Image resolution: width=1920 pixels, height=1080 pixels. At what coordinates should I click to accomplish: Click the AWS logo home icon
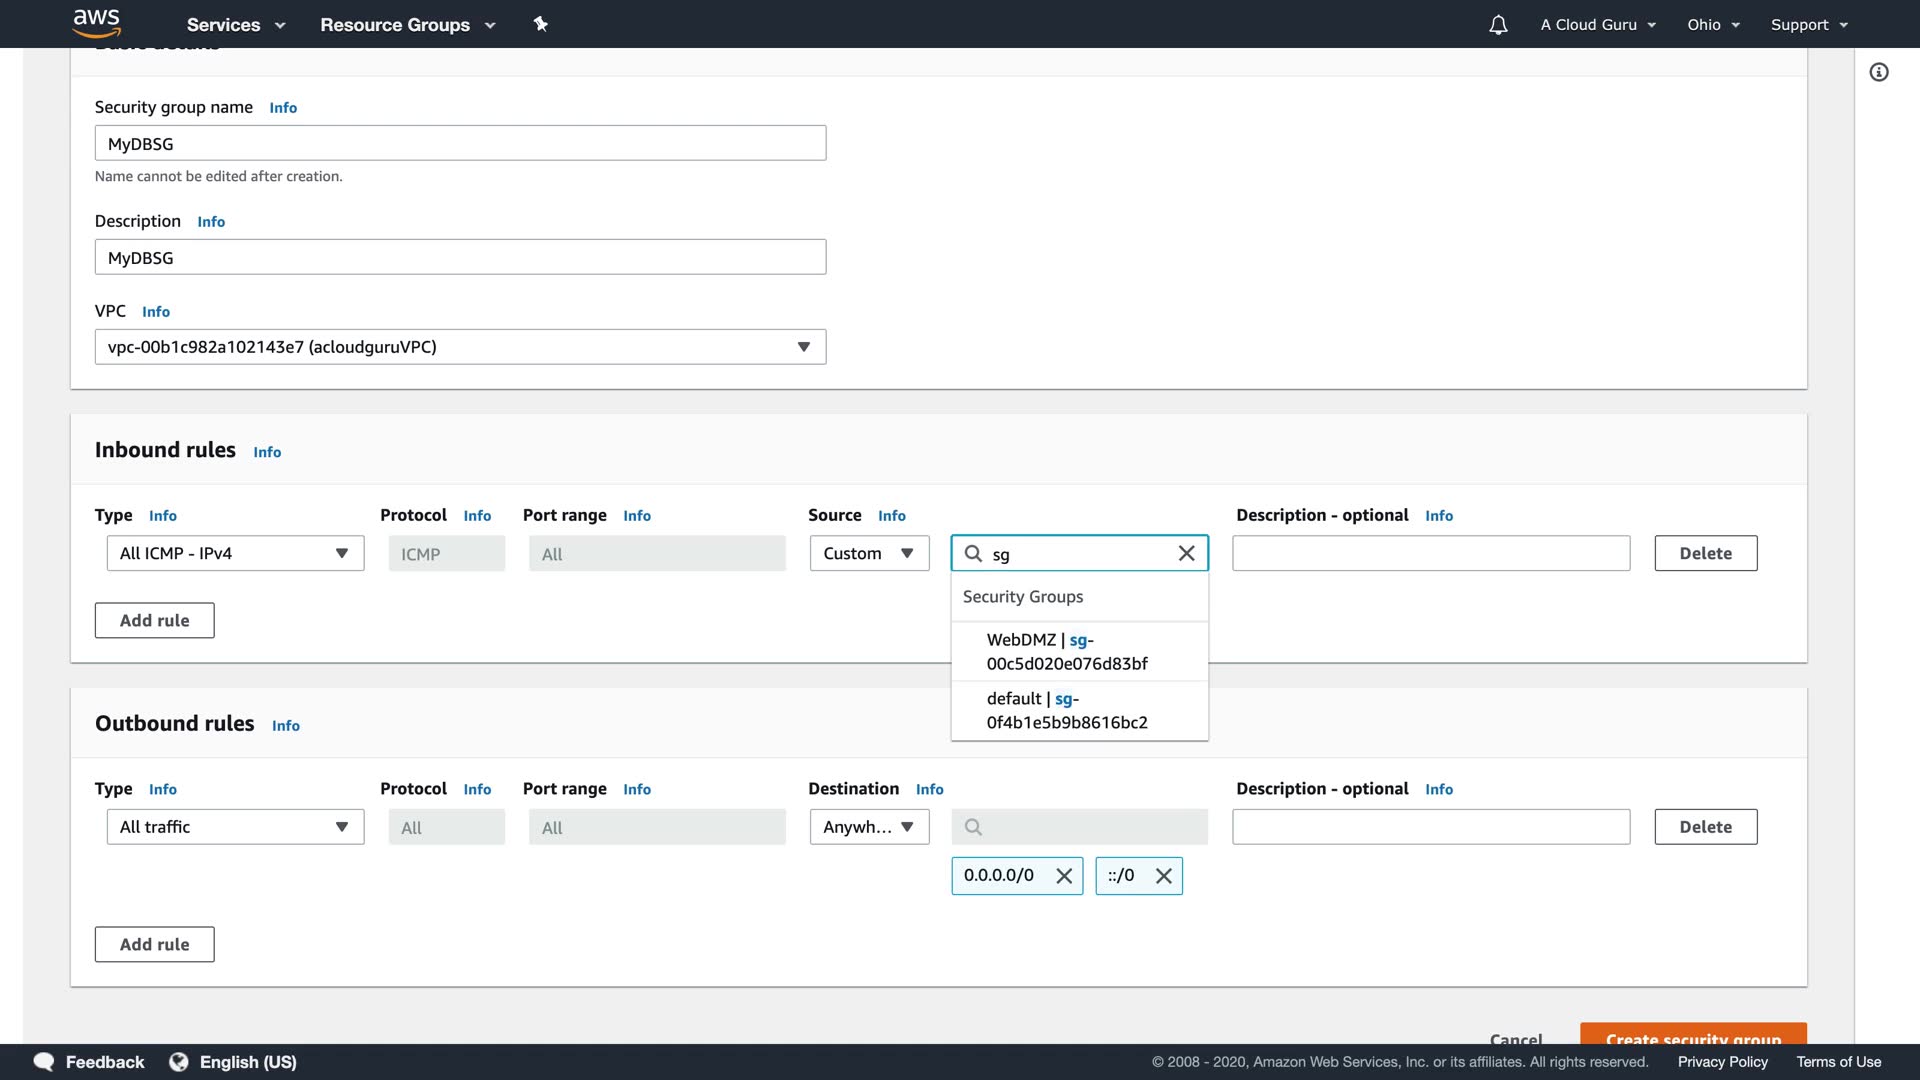pyautogui.click(x=96, y=23)
